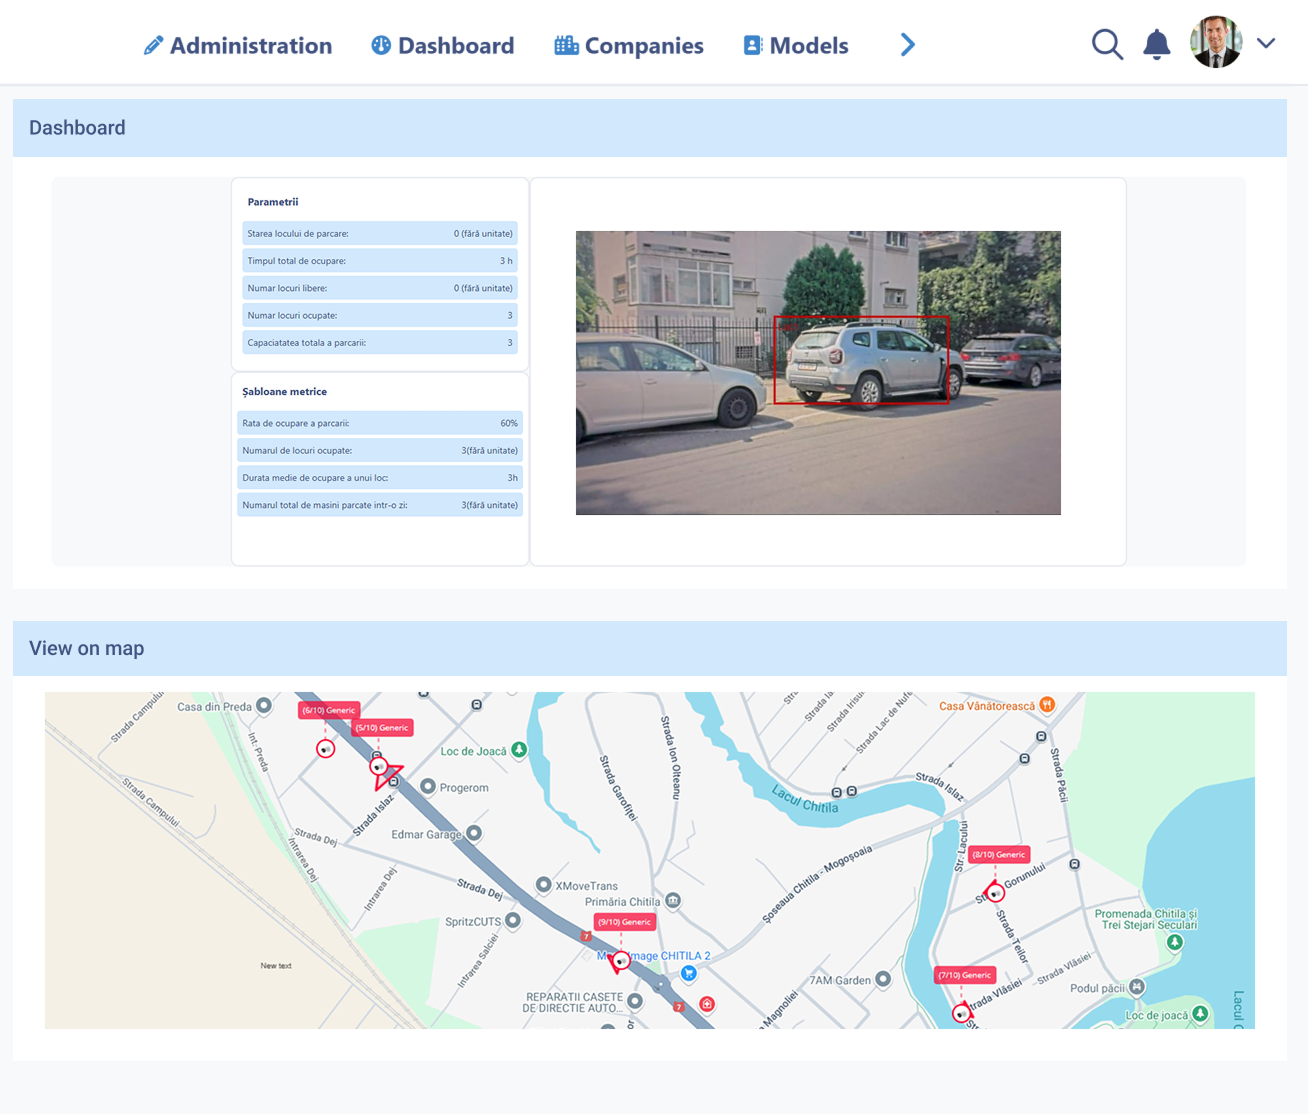Image resolution: width=1308 pixels, height=1114 pixels.
Task: Click the (9/10) Generic map label
Action: 624,922
